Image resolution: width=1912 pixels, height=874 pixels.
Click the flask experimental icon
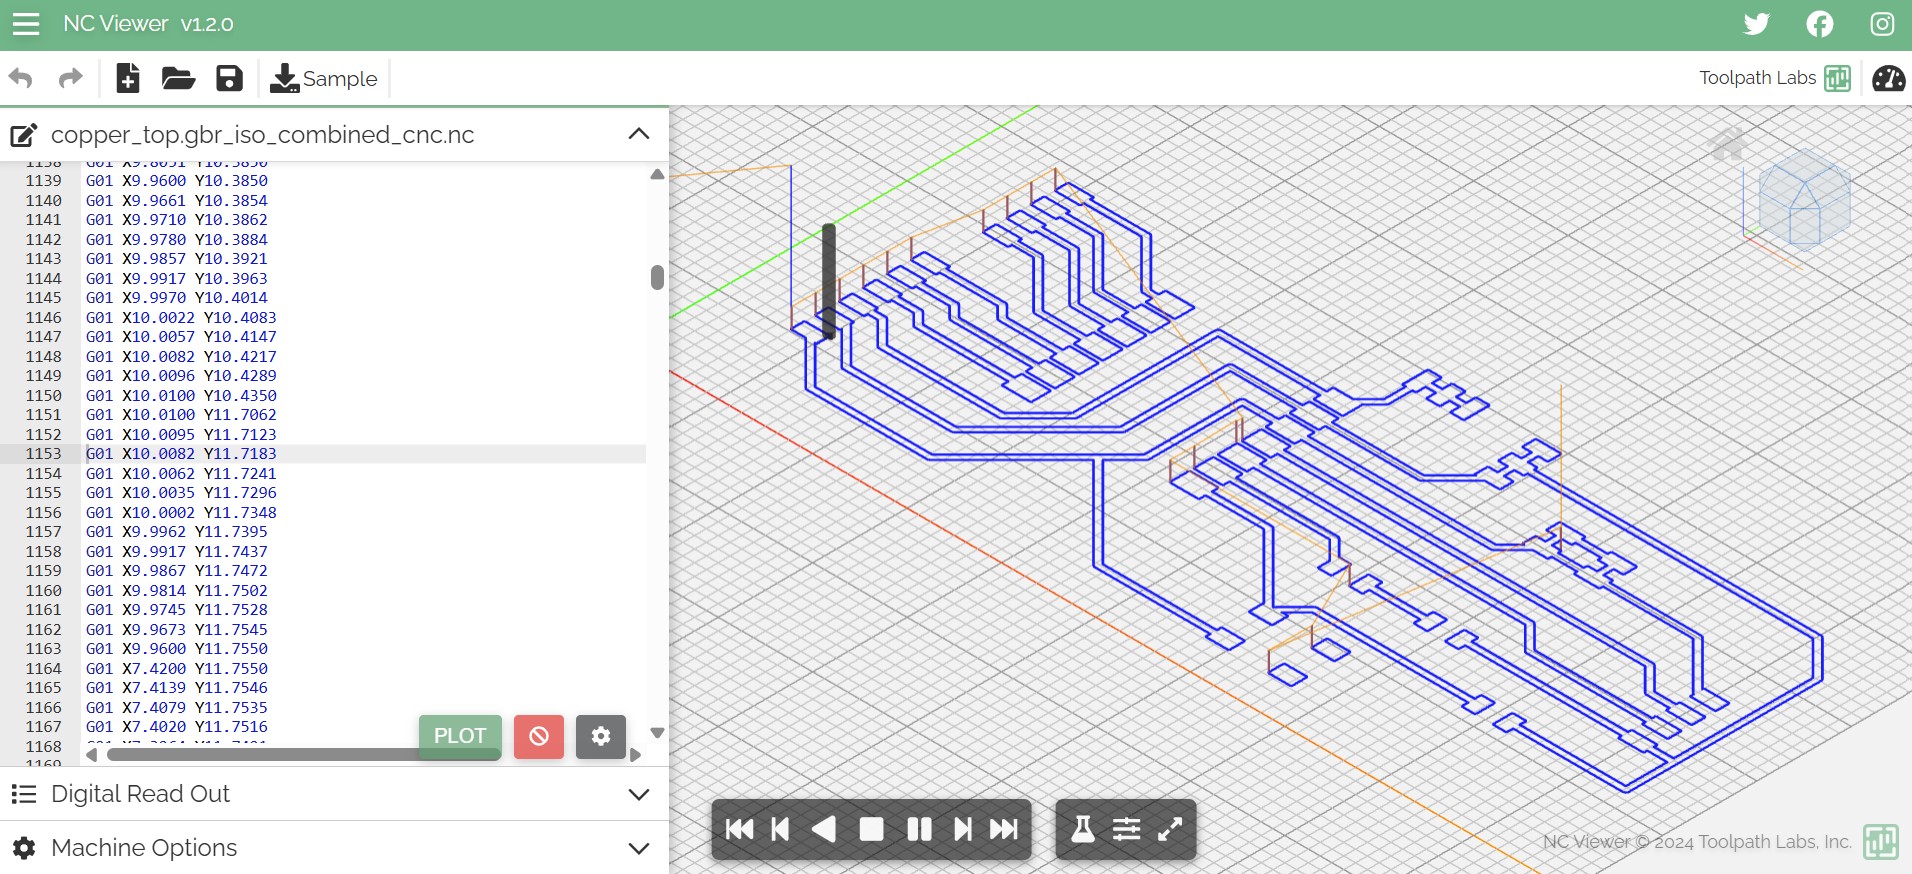(1083, 829)
